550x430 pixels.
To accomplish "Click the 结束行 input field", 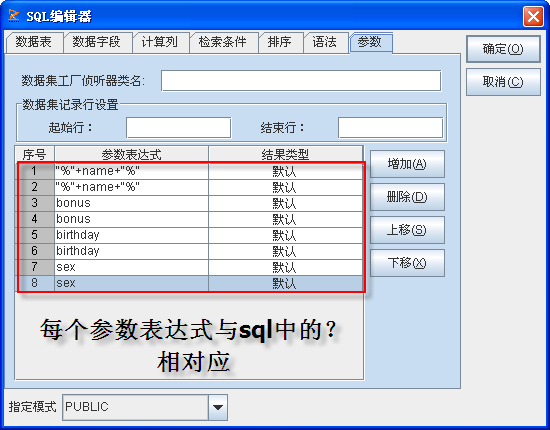I will pos(390,128).
